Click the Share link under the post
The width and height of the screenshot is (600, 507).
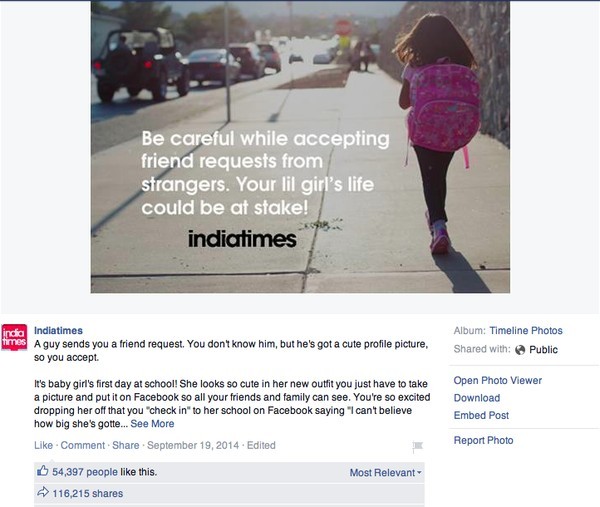pyautogui.click(x=126, y=445)
